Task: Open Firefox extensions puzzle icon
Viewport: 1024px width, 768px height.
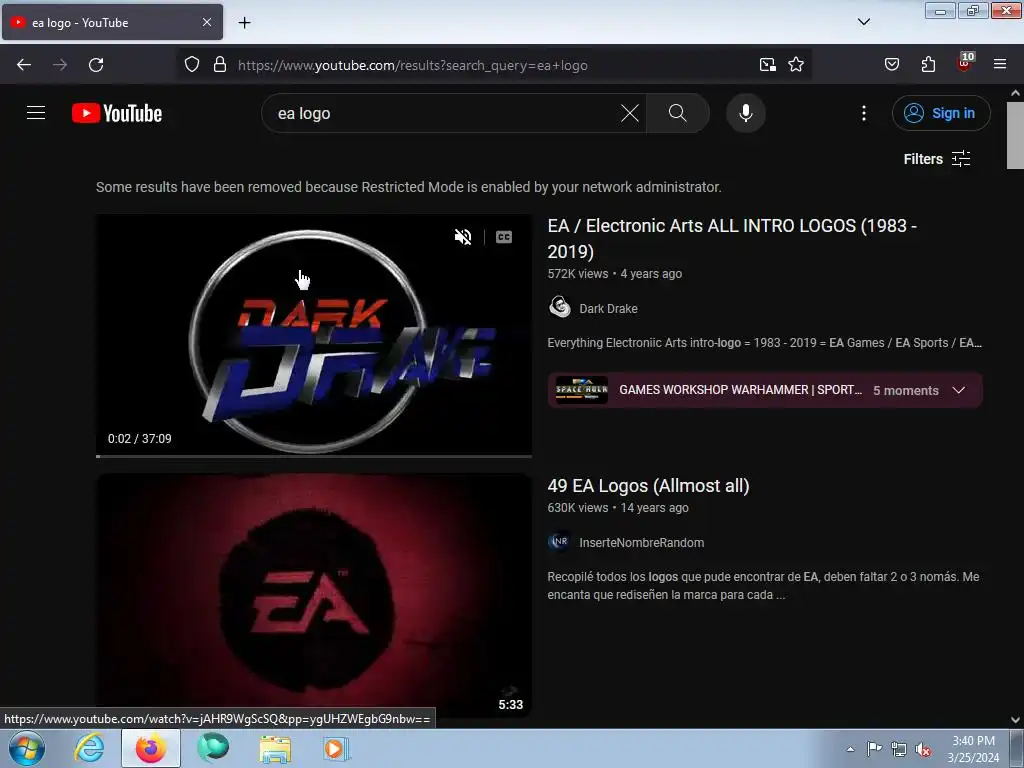Action: point(928,65)
